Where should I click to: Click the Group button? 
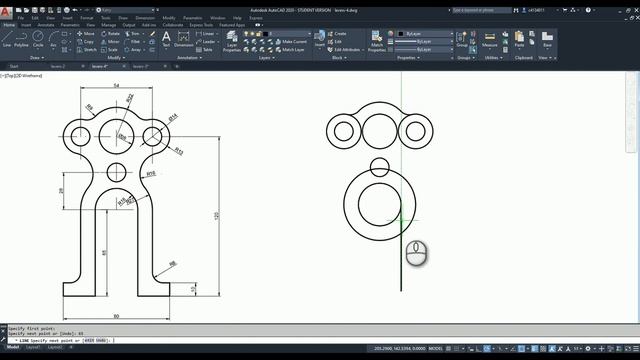pyautogui.click(x=462, y=39)
